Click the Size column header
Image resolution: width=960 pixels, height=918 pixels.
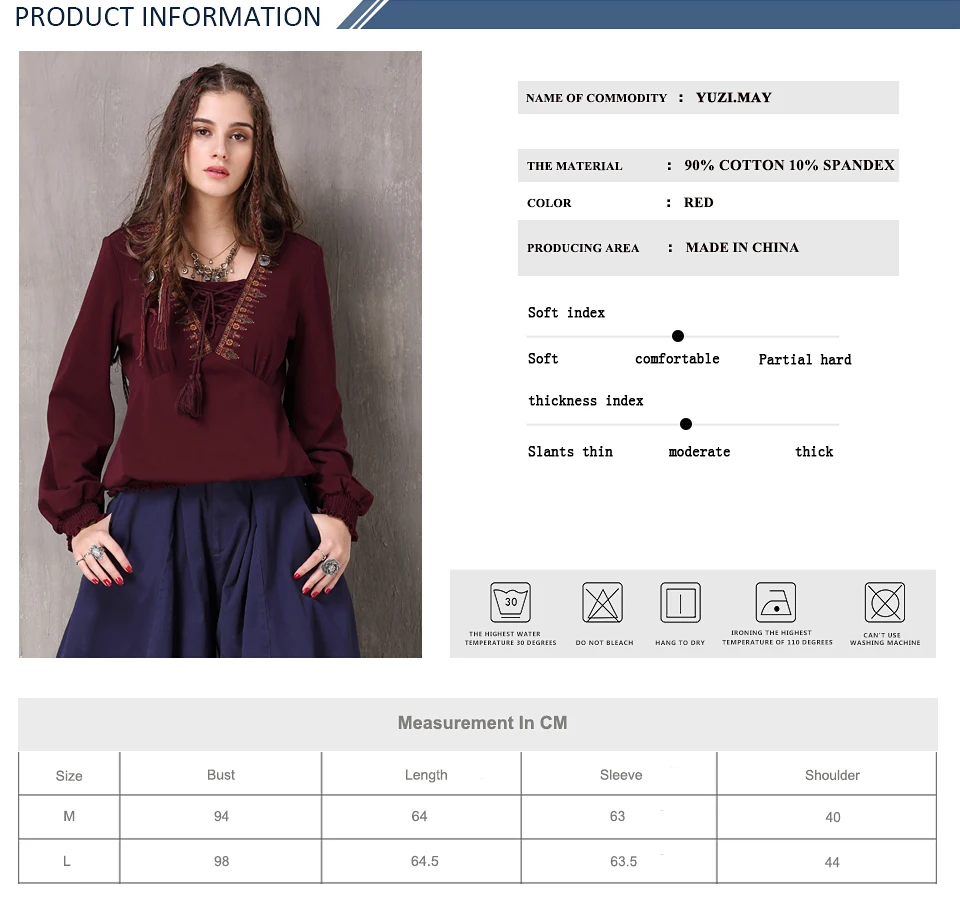coord(69,776)
